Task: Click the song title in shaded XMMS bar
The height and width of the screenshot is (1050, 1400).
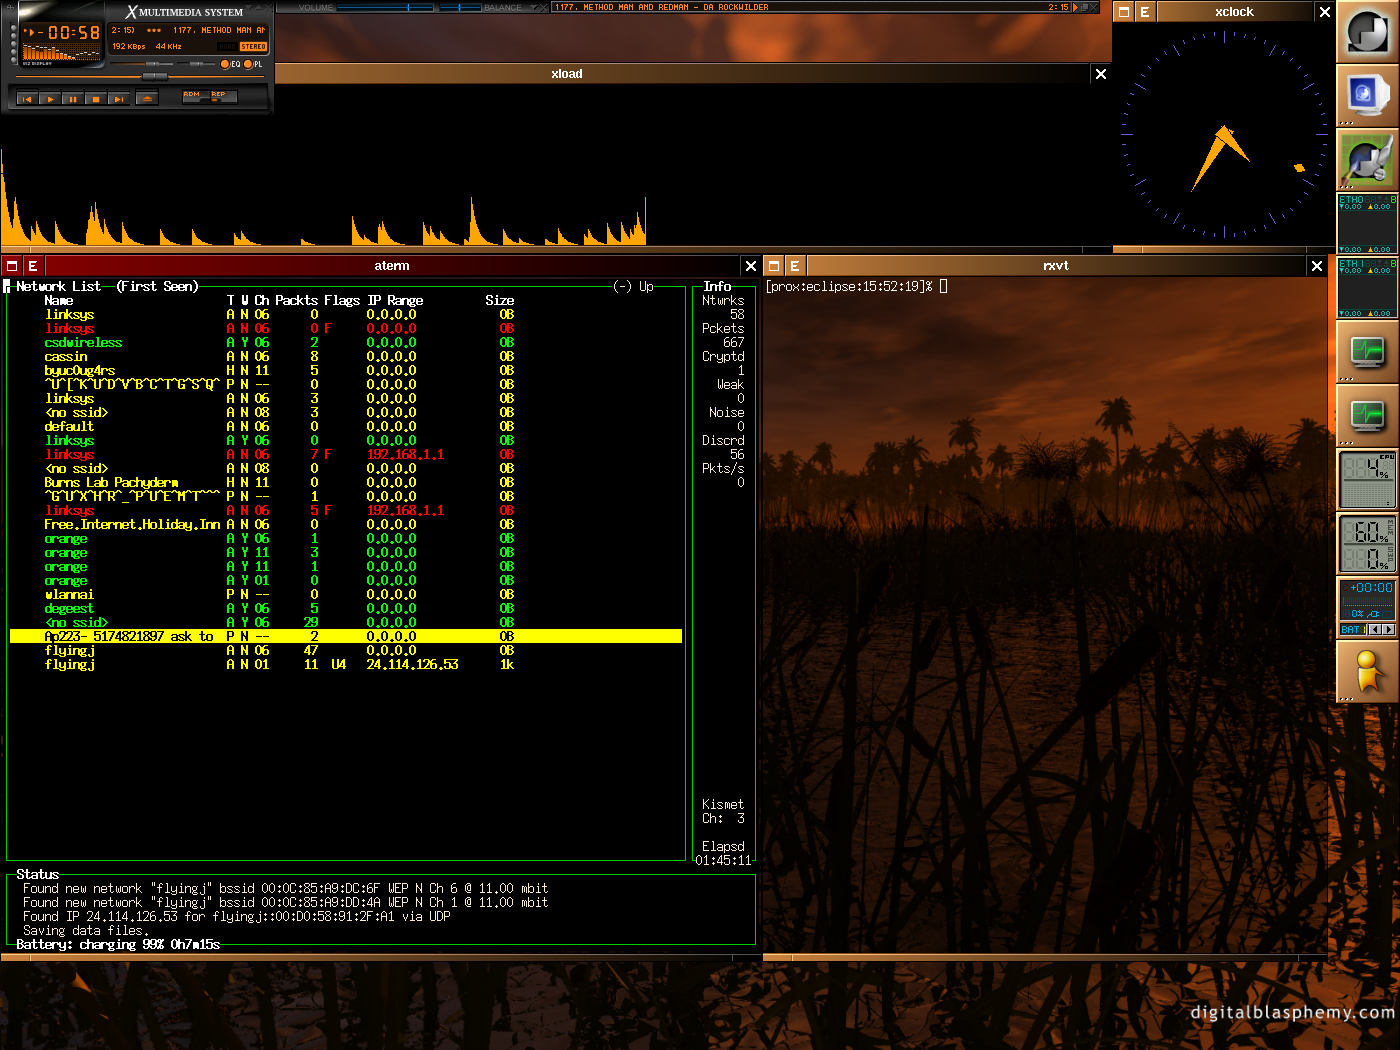Action: tap(662, 7)
